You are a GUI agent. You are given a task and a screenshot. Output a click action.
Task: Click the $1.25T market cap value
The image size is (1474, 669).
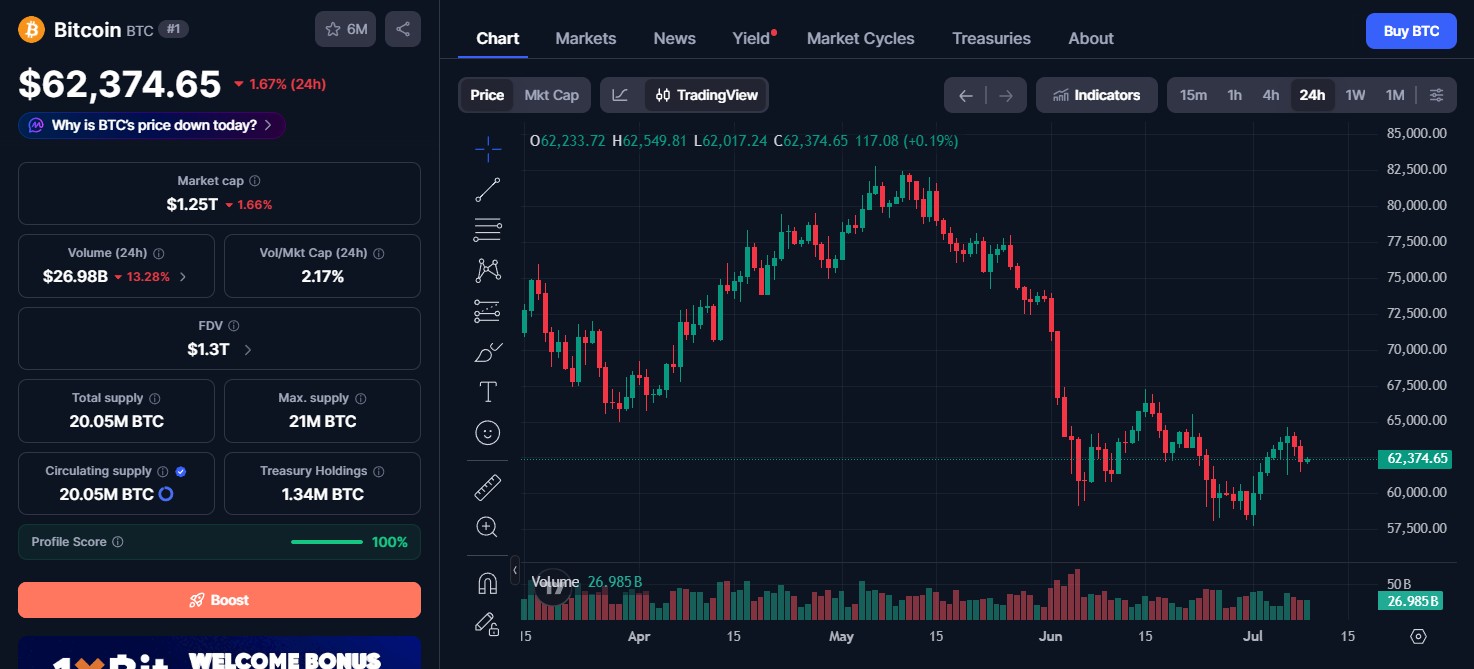[x=192, y=204]
